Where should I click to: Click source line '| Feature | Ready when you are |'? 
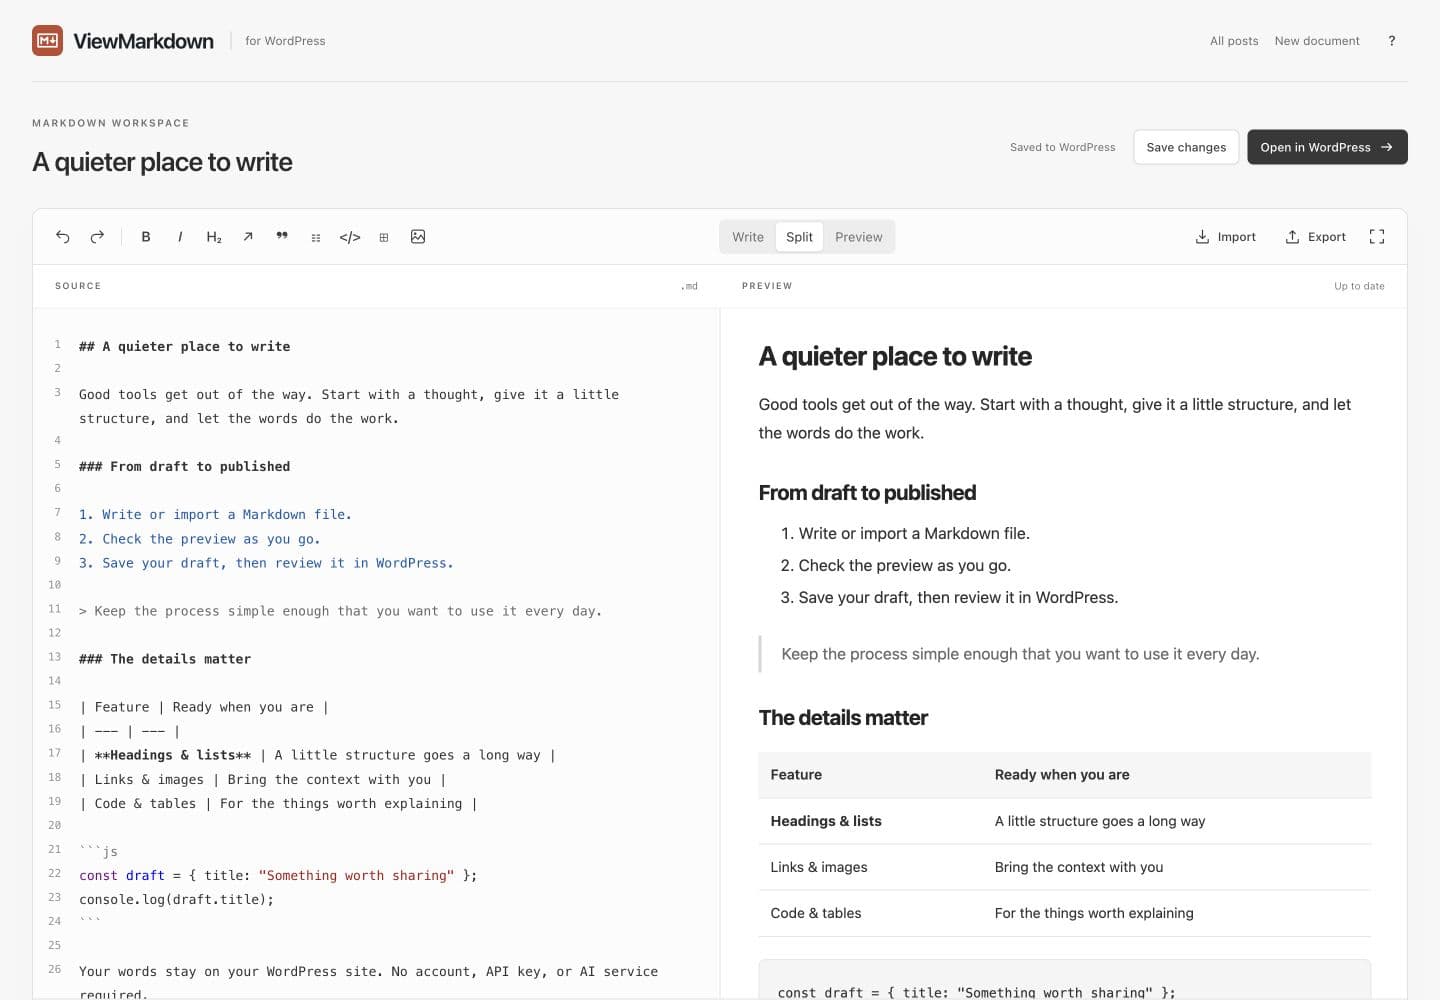pyautogui.click(x=204, y=707)
